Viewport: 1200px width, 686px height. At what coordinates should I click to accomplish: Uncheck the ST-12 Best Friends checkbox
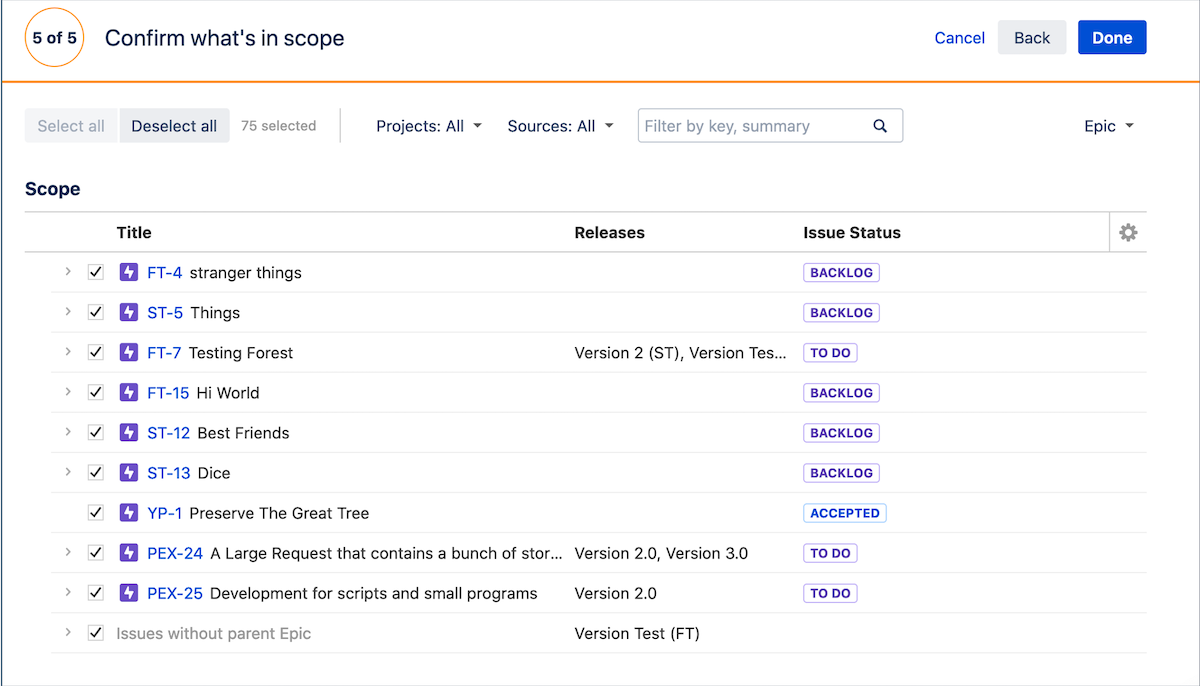pos(96,433)
